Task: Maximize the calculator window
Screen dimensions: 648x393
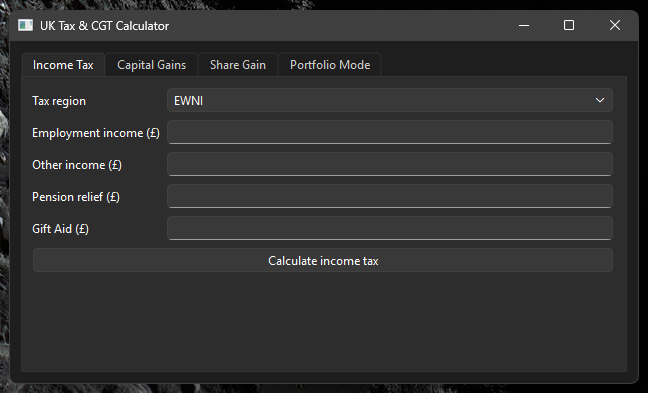Action: (569, 26)
